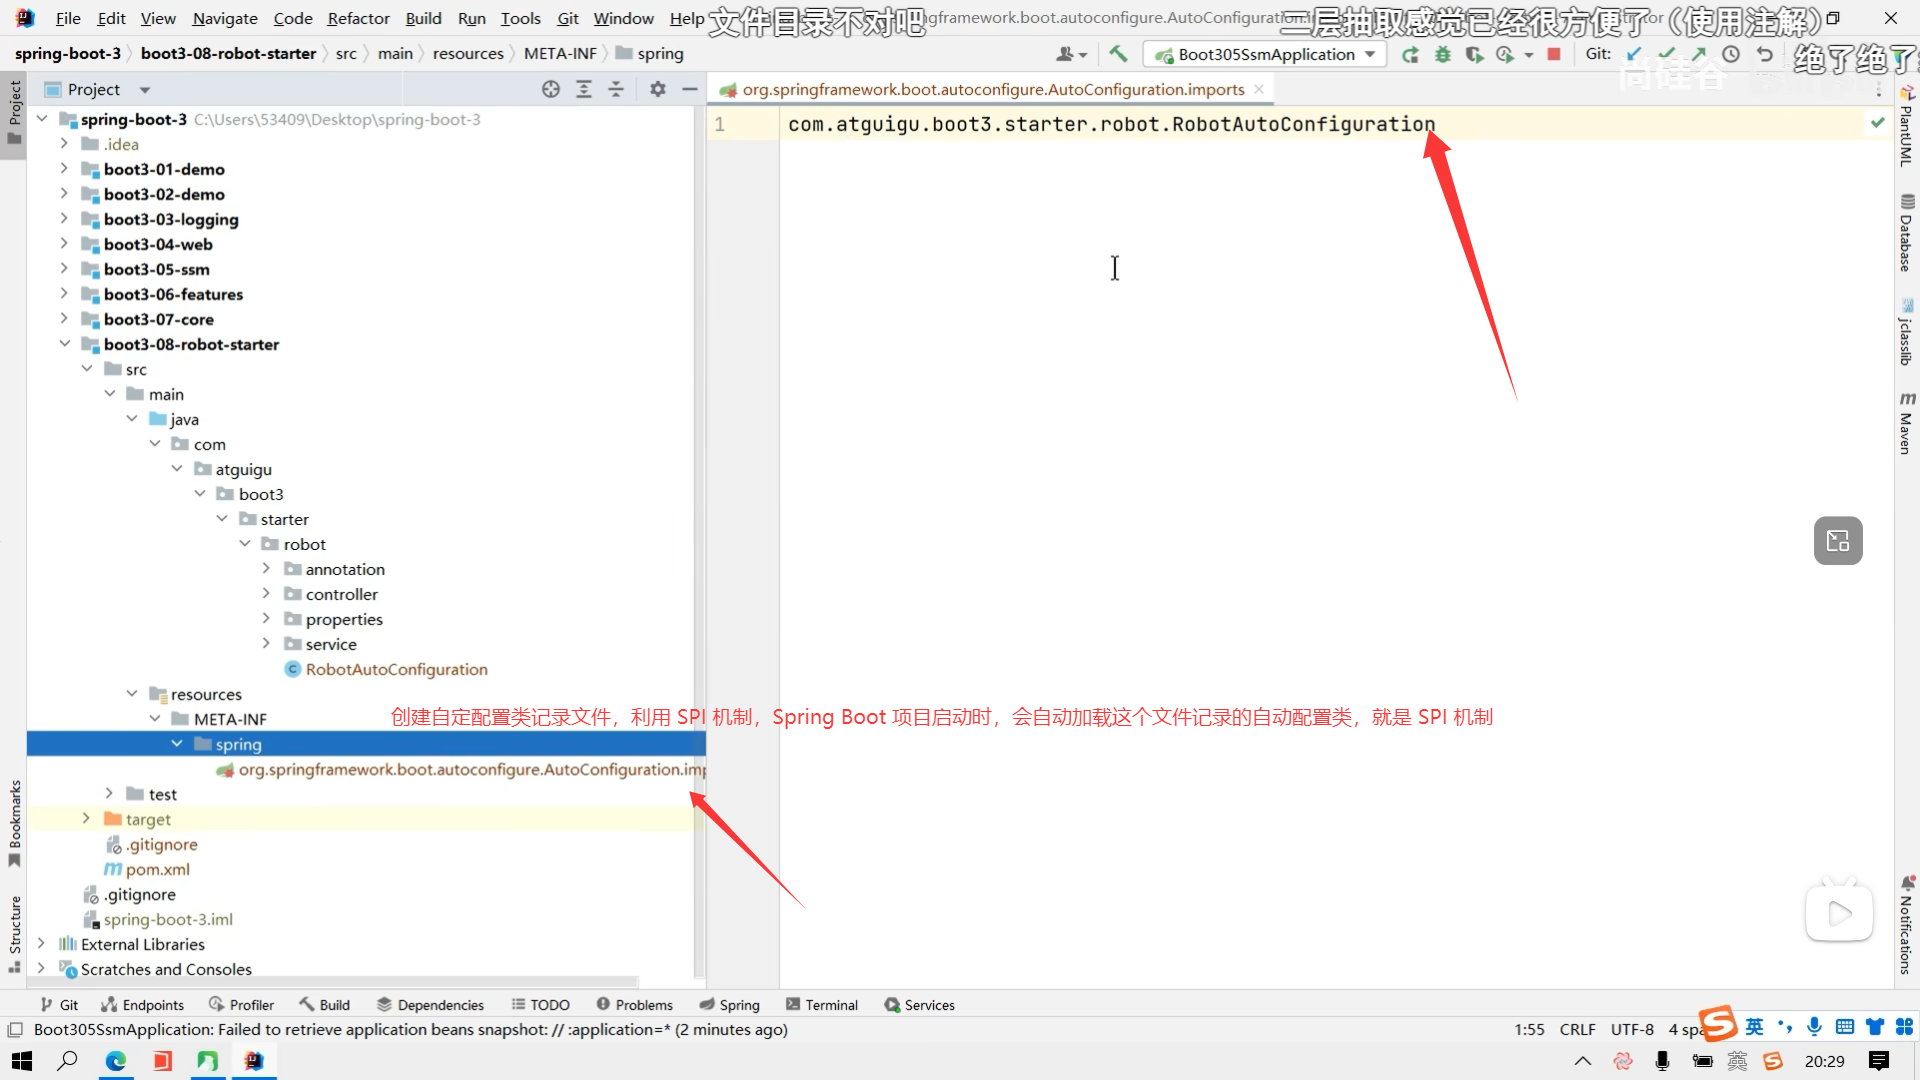Stop the running application
The width and height of the screenshot is (1920, 1080).
point(1553,54)
